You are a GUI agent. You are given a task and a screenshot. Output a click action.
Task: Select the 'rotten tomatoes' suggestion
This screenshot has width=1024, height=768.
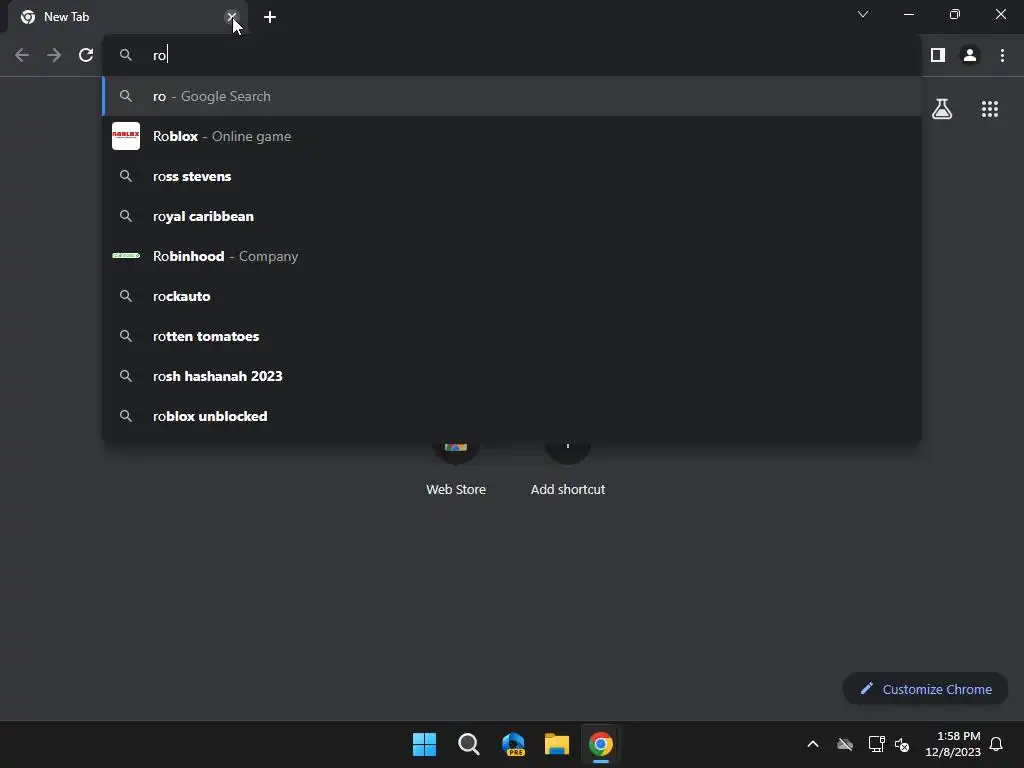click(x=512, y=336)
